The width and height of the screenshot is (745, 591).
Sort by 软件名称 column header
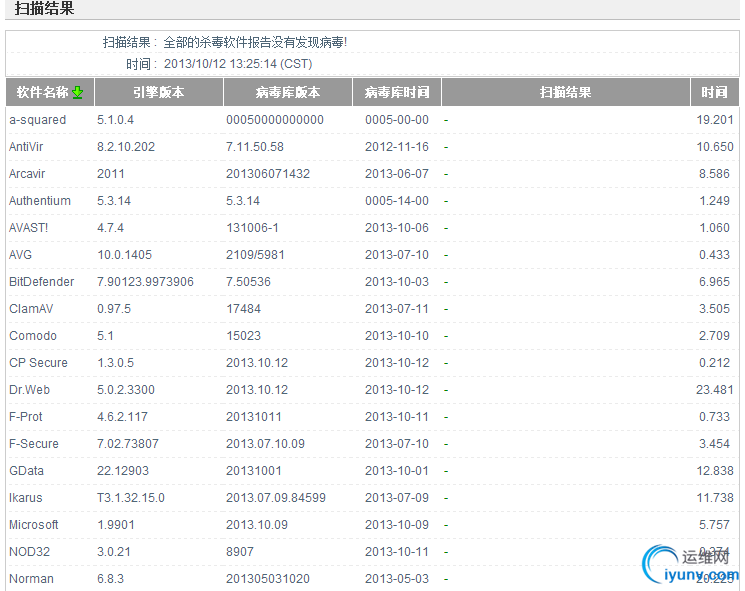[x=50, y=92]
